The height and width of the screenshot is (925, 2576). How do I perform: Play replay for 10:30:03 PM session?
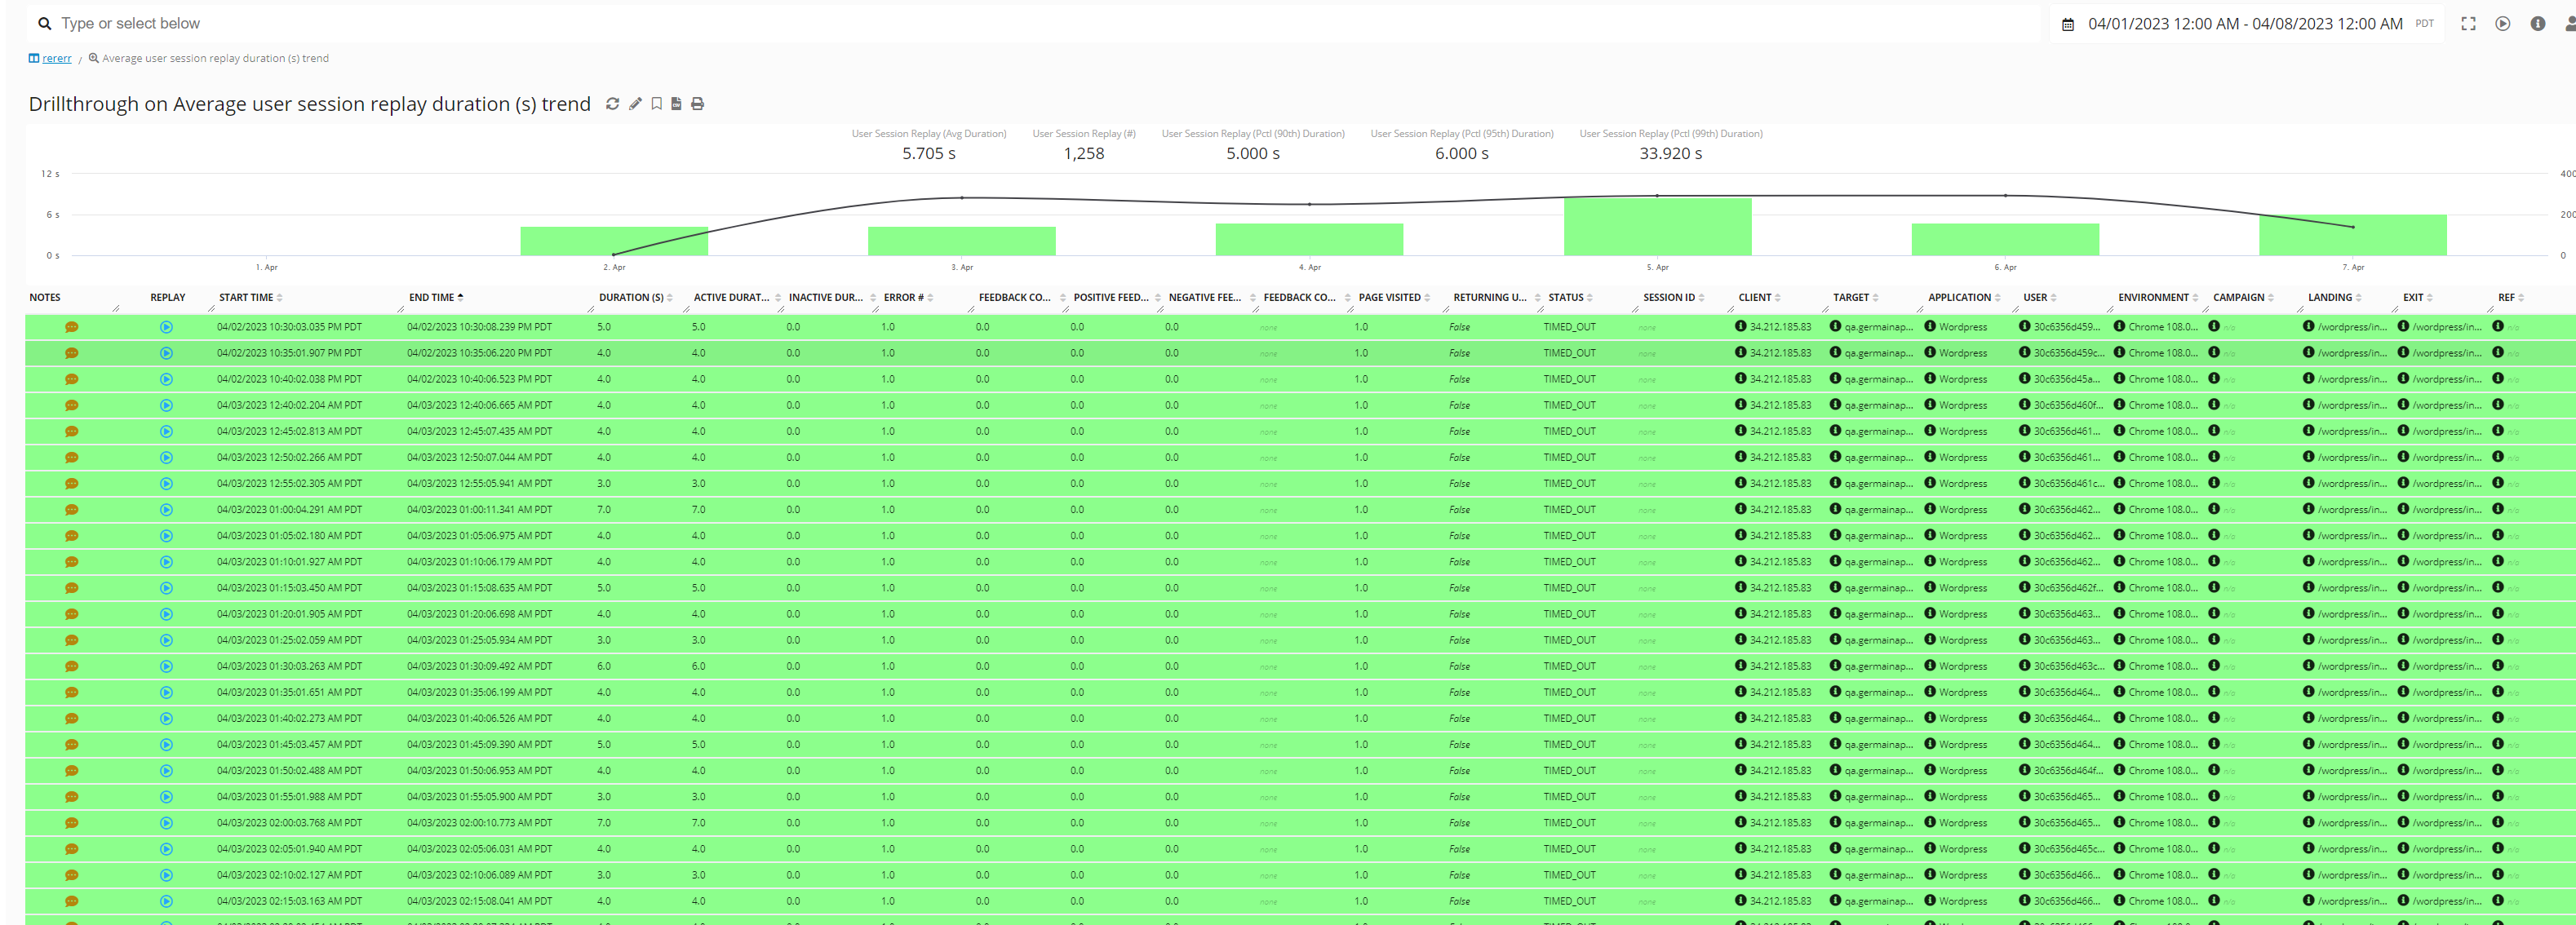(x=166, y=327)
